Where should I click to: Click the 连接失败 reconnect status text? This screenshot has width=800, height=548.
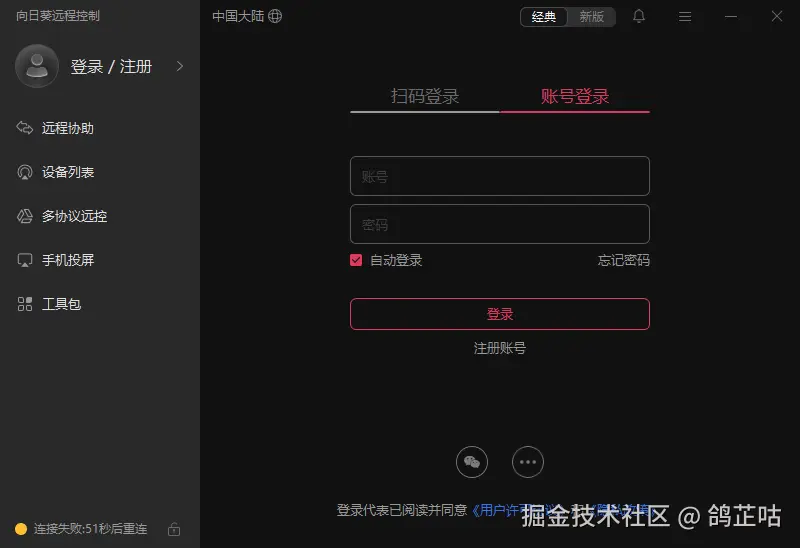pyautogui.click(x=90, y=529)
